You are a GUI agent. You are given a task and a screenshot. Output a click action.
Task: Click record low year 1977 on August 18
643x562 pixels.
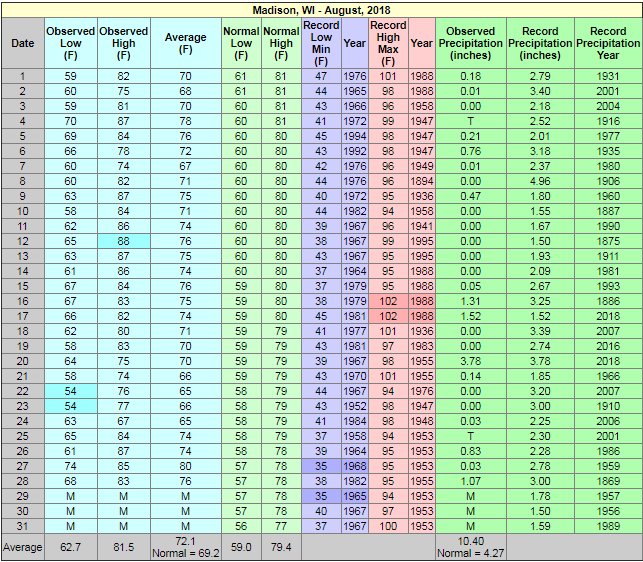click(x=355, y=331)
